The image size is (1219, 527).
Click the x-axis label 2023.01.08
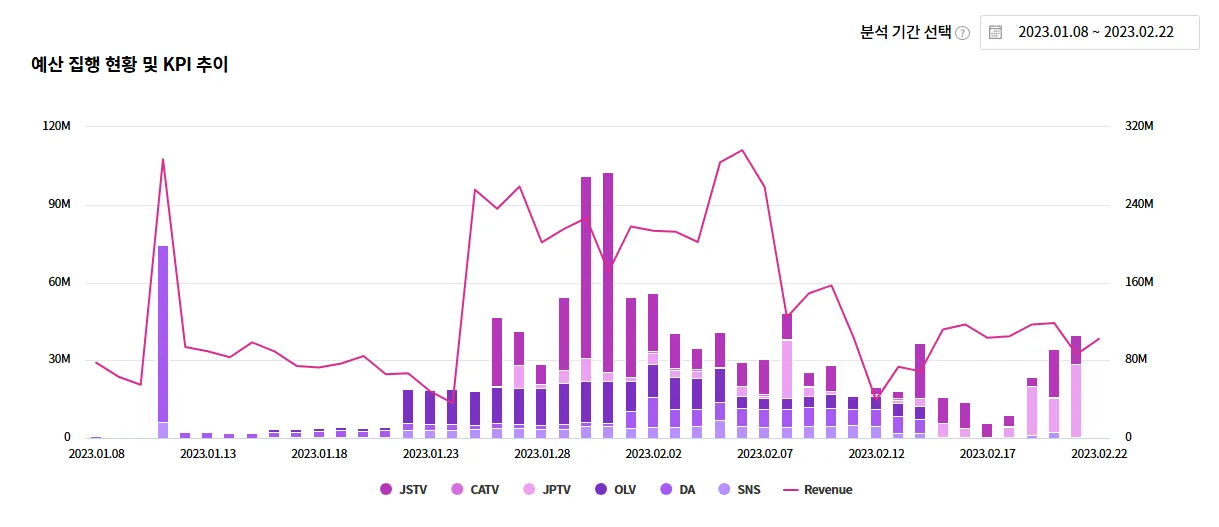(x=96, y=453)
